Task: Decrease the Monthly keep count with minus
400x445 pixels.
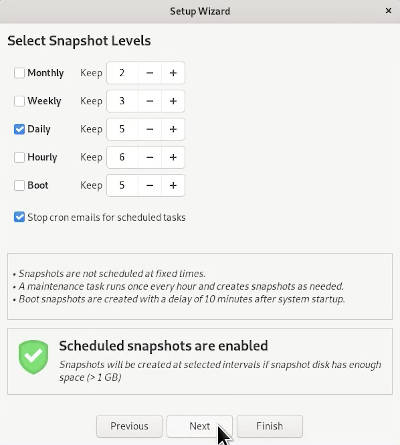Action: click(150, 73)
